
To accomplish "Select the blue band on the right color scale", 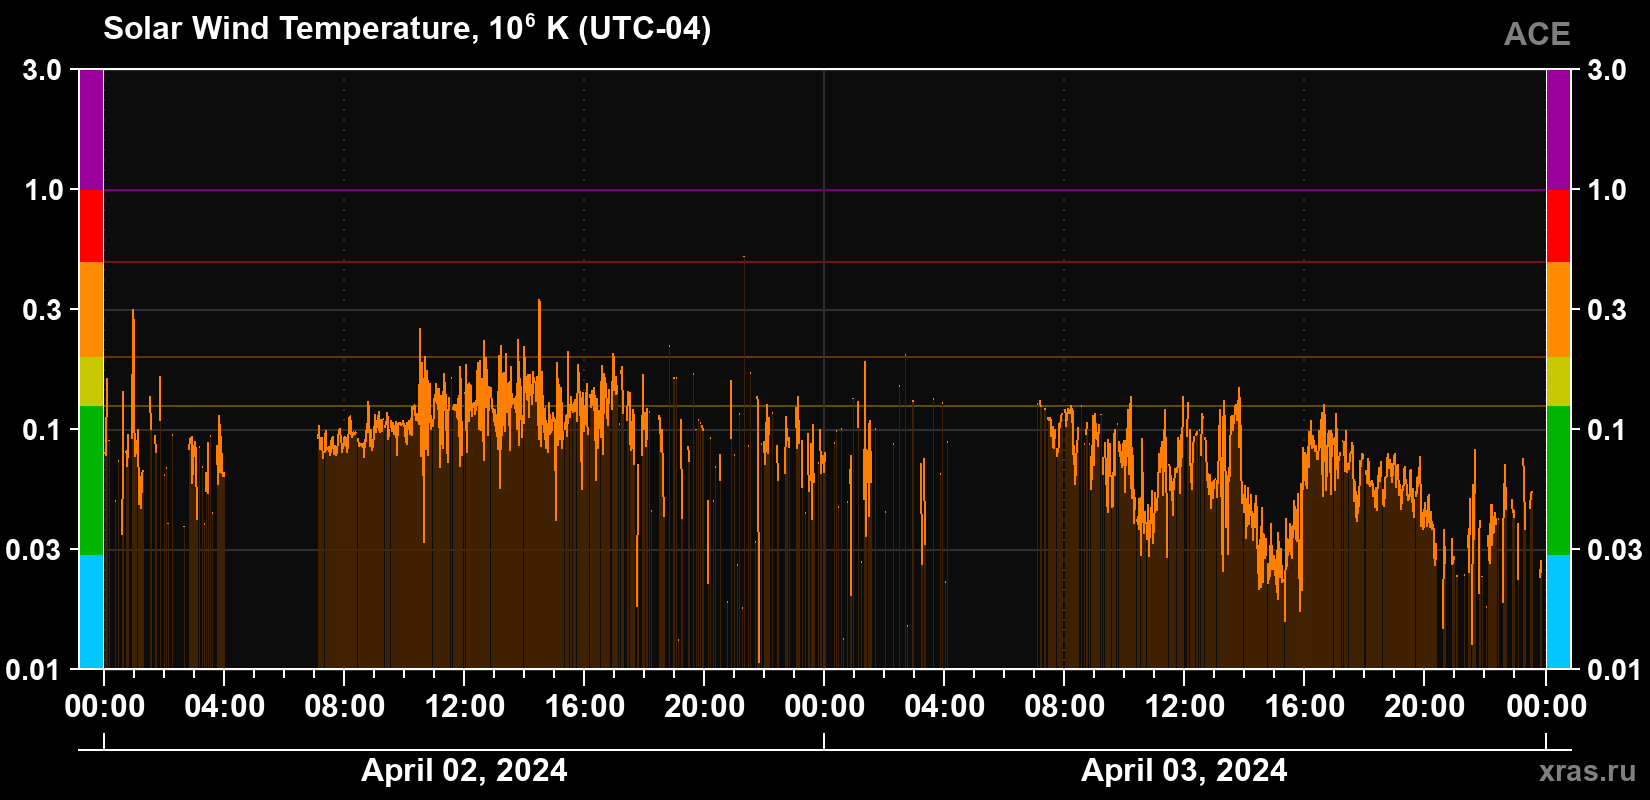I will pos(1558,611).
